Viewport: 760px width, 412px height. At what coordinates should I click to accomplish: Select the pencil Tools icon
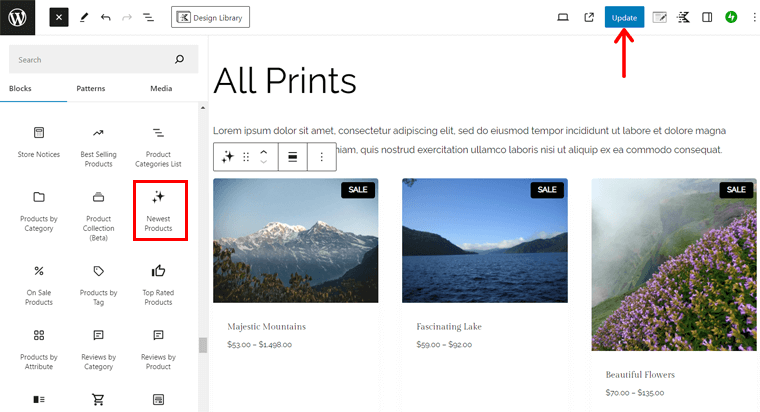click(x=84, y=17)
